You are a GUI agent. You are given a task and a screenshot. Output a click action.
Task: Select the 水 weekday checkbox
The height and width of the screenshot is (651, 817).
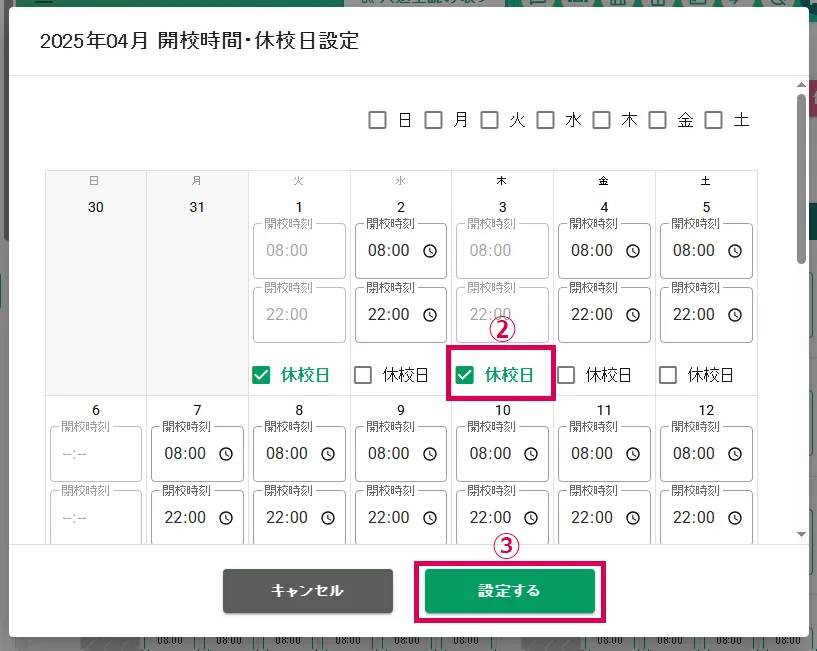(545, 120)
